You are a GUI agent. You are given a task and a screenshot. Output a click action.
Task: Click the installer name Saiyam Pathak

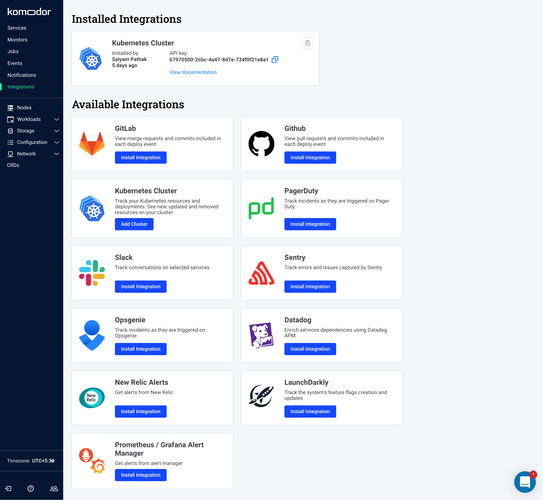(x=129, y=59)
